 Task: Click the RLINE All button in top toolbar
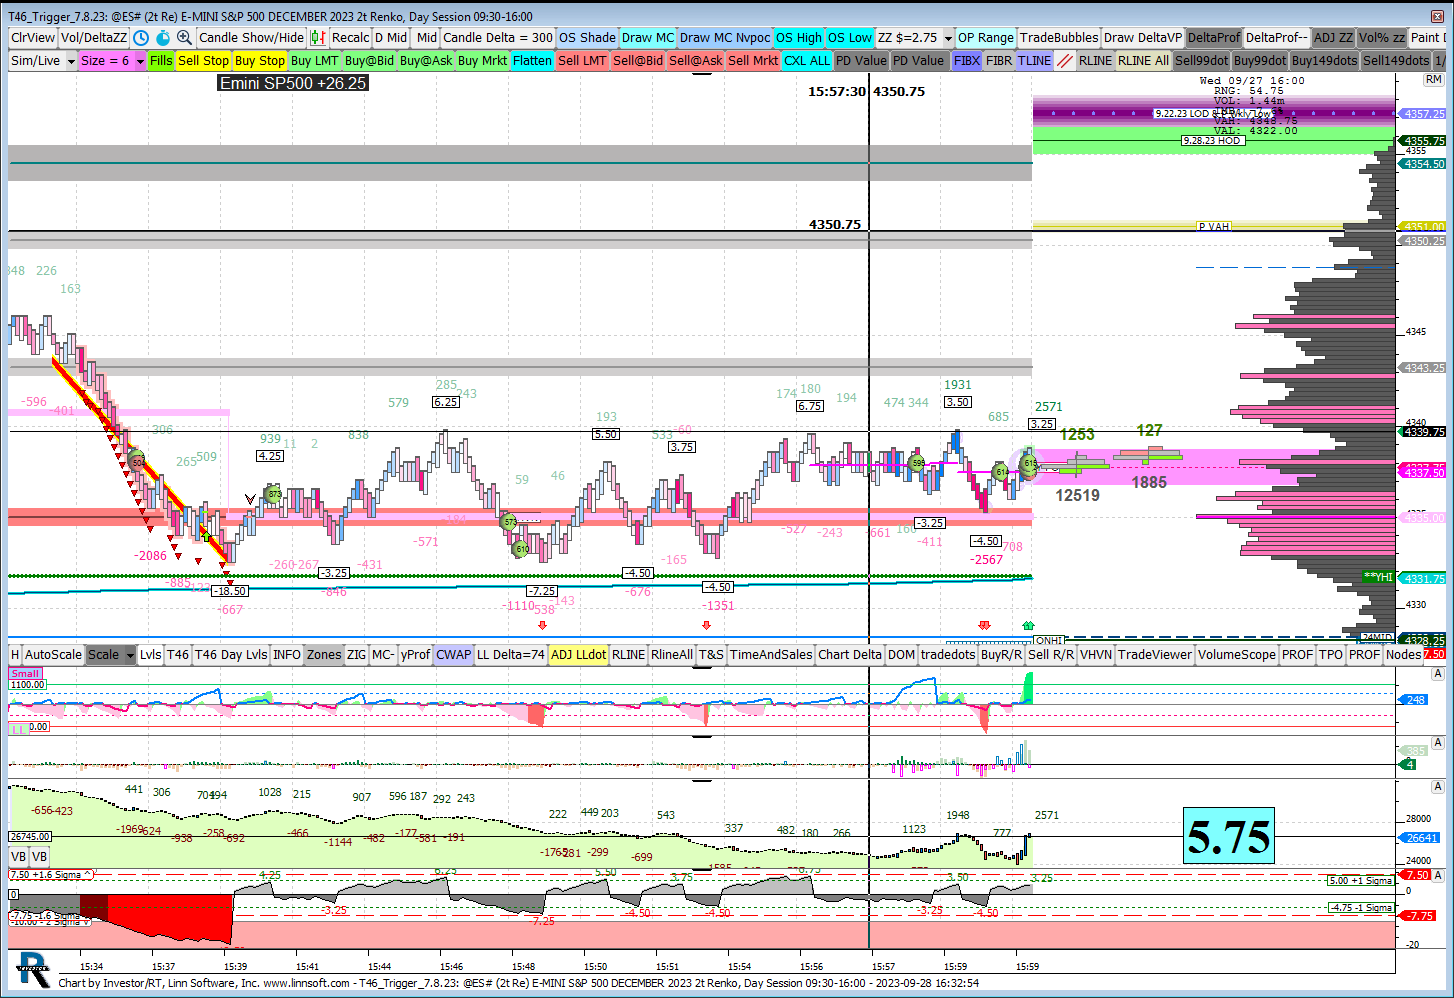[1143, 60]
